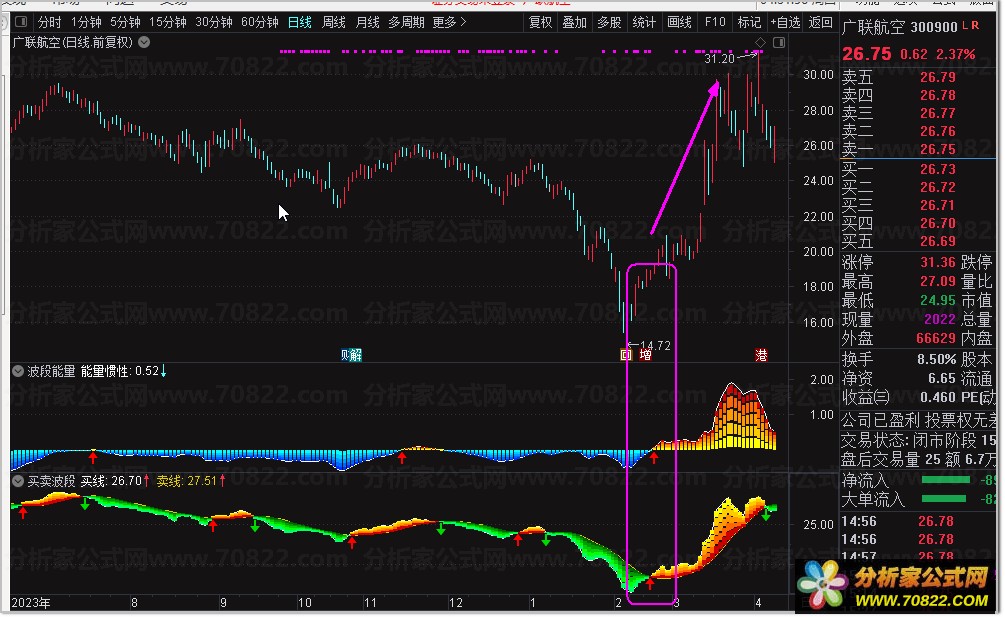1005x617 pixels.
Task: Click the 换手 value 8.50%
Action: (936, 359)
